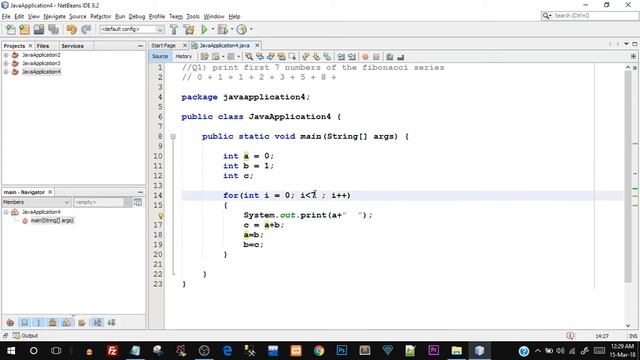Click the Navigator empty filter field
This screenshot has height=360, width=640.
click(98, 202)
